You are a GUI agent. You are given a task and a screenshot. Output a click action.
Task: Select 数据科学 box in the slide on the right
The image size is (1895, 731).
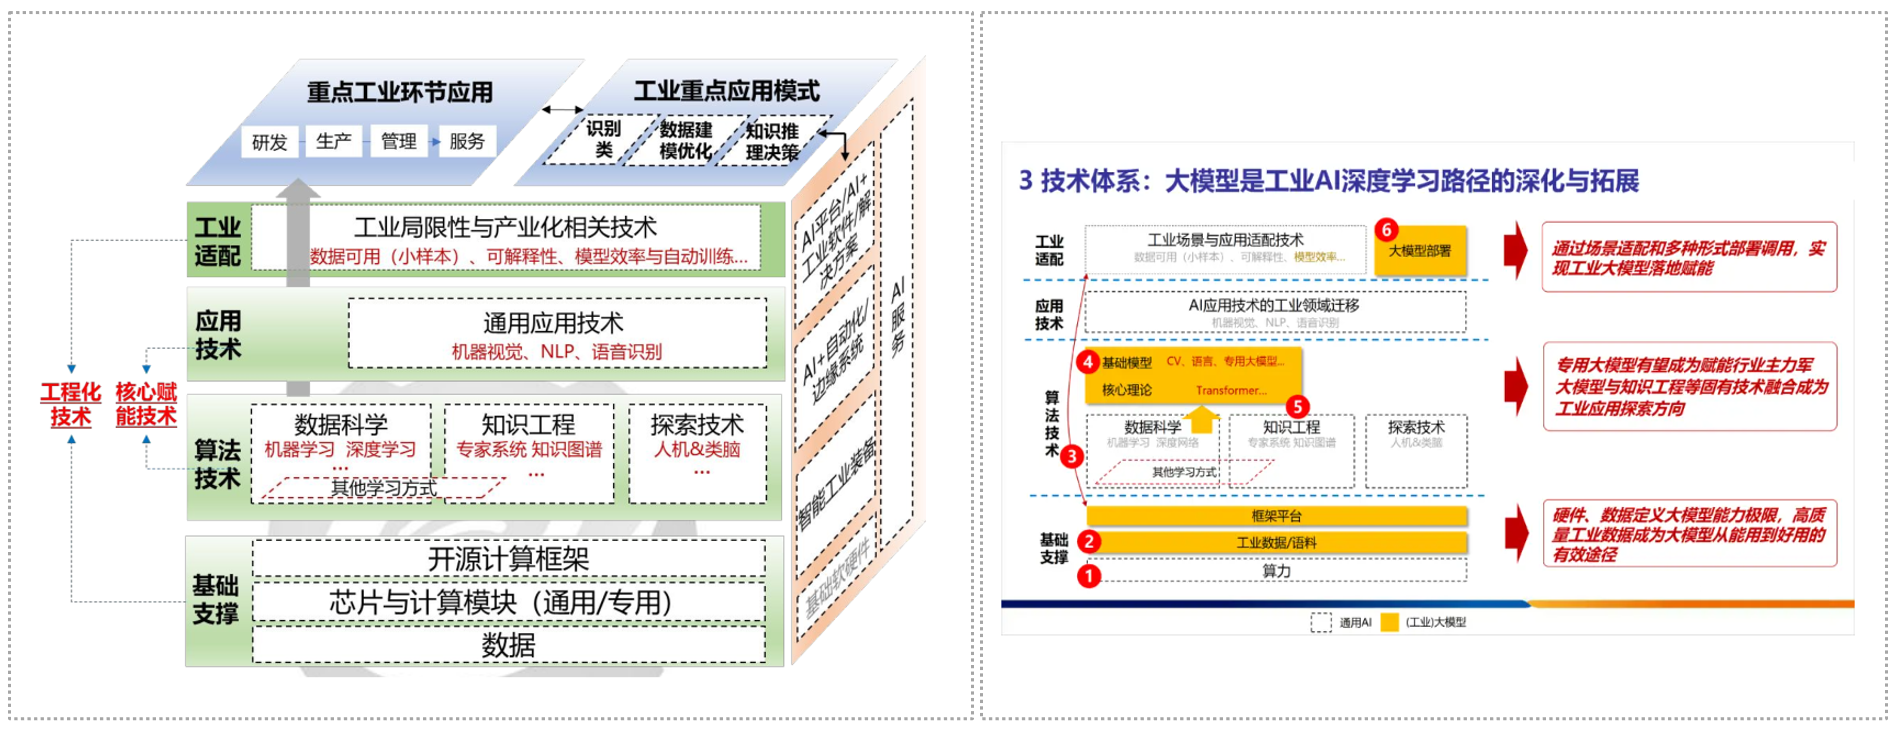click(x=1153, y=450)
